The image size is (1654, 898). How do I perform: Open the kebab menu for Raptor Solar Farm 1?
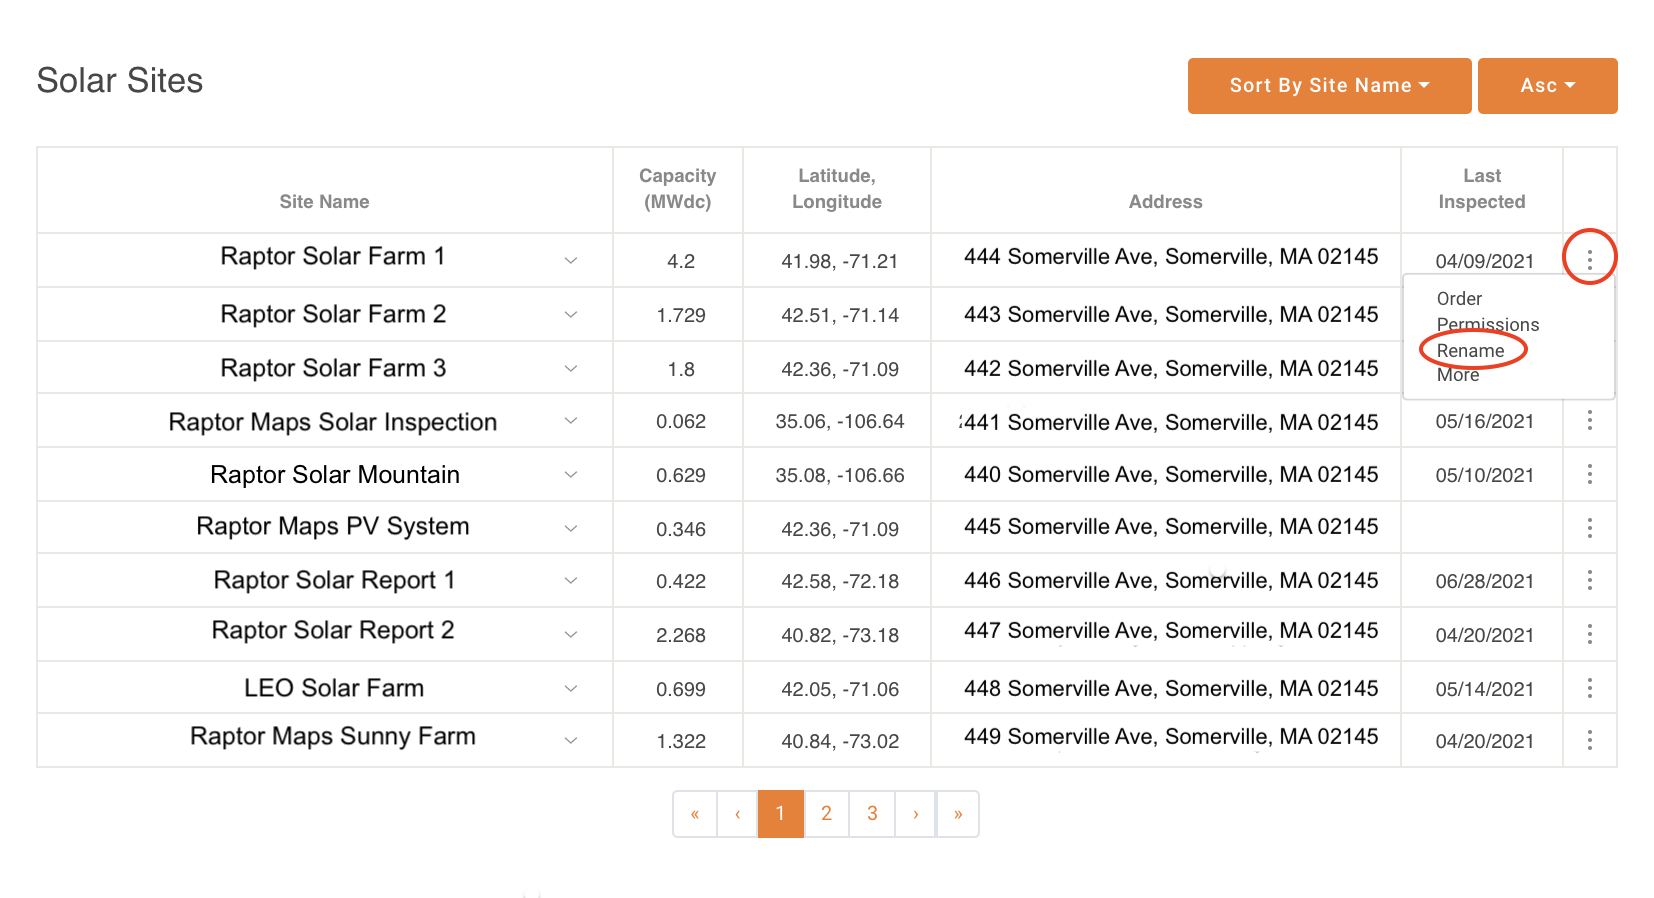[1589, 260]
